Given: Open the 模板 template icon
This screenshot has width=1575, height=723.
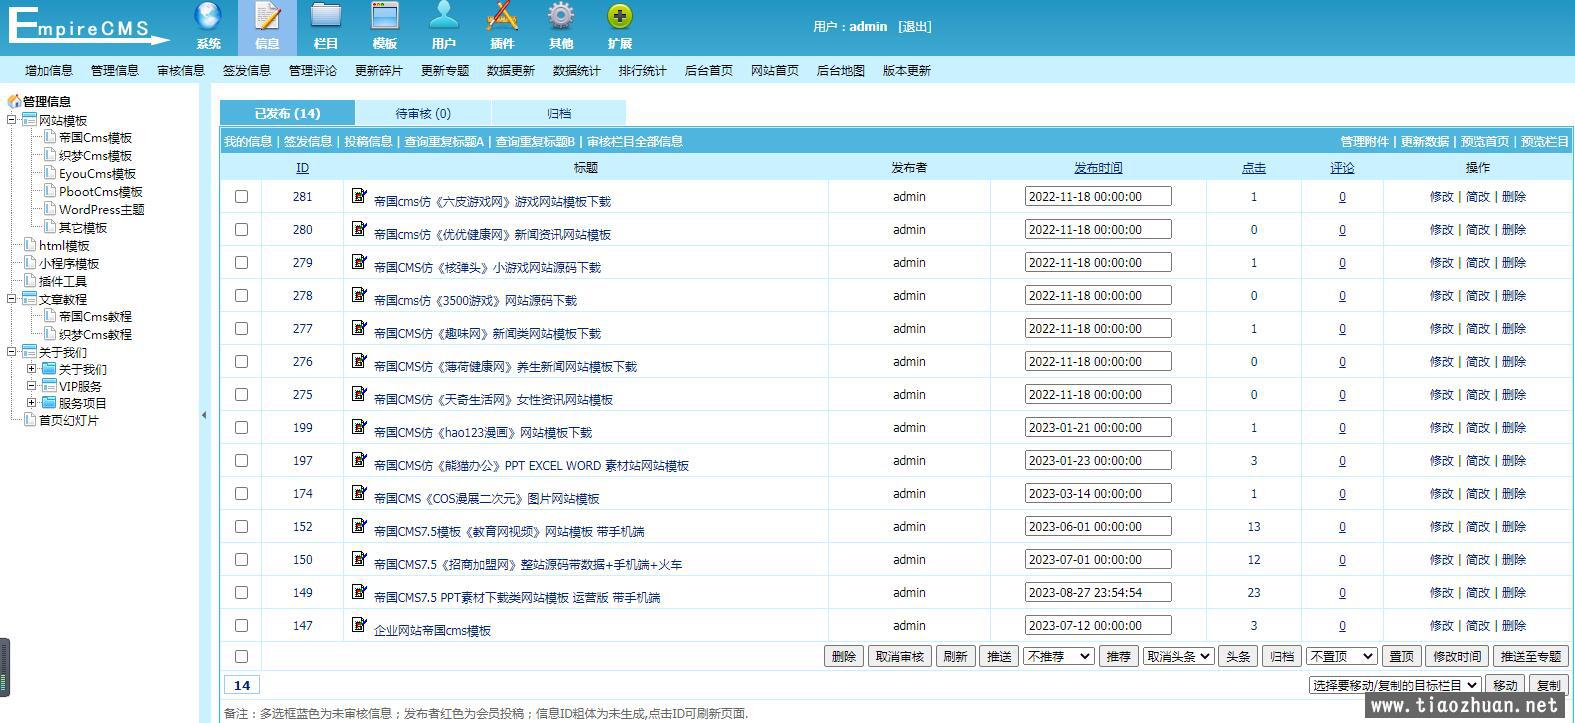Looking at the screenshot, I should point(385,17).
